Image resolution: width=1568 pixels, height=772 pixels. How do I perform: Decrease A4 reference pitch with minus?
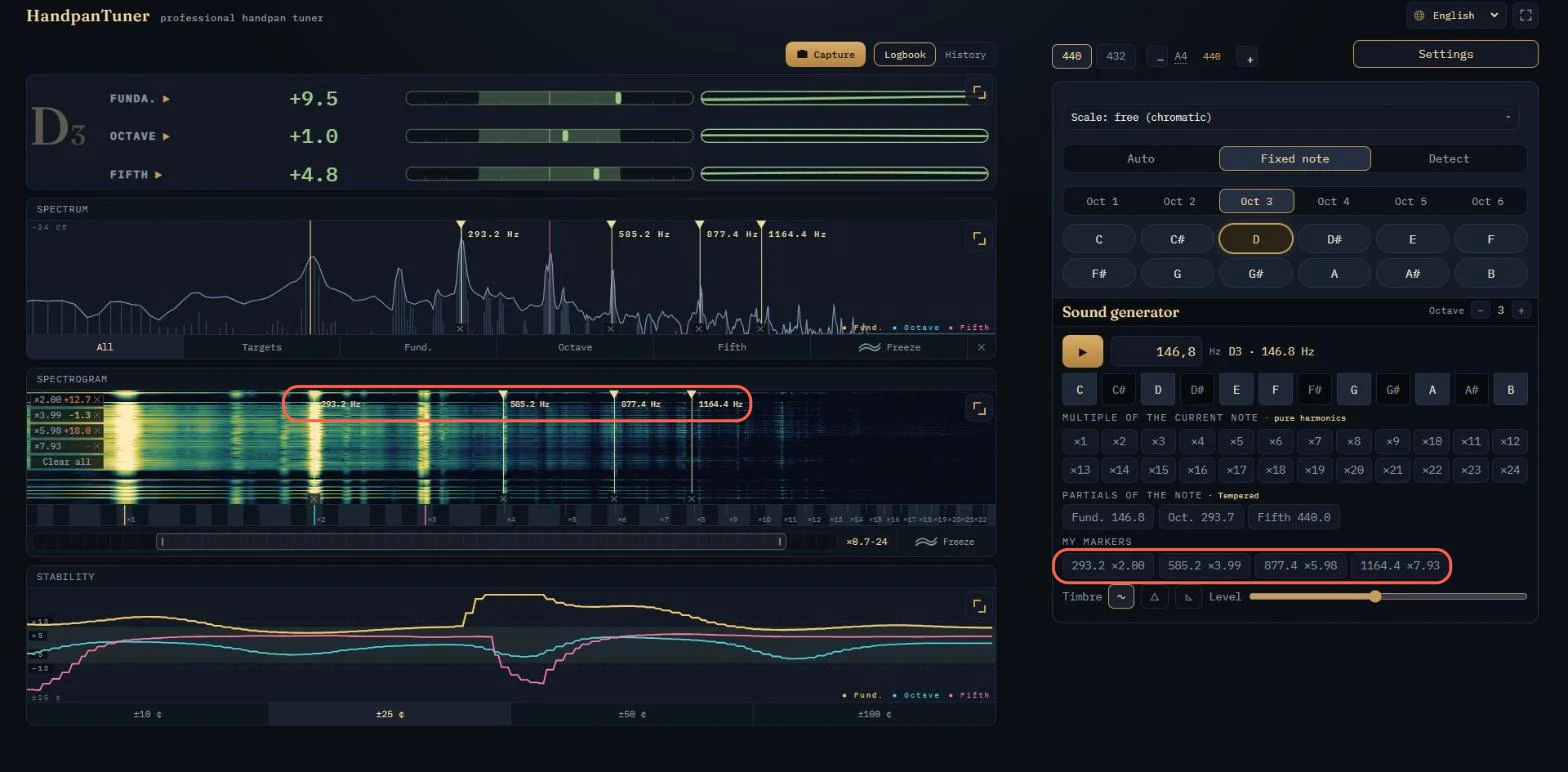[x=1160, y=57]
